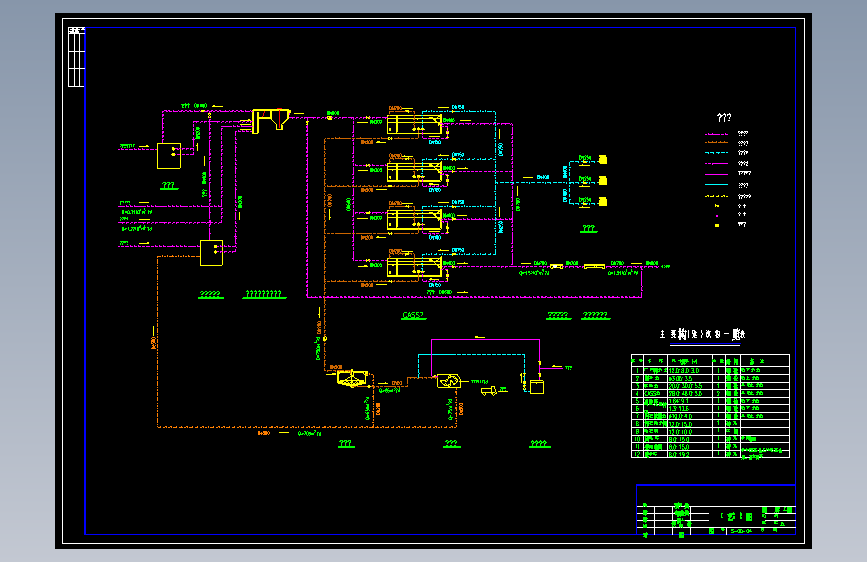Select the filled yellow square legend symbol
The height and width of the screenshot is (562, 867).
click(717, 225)
